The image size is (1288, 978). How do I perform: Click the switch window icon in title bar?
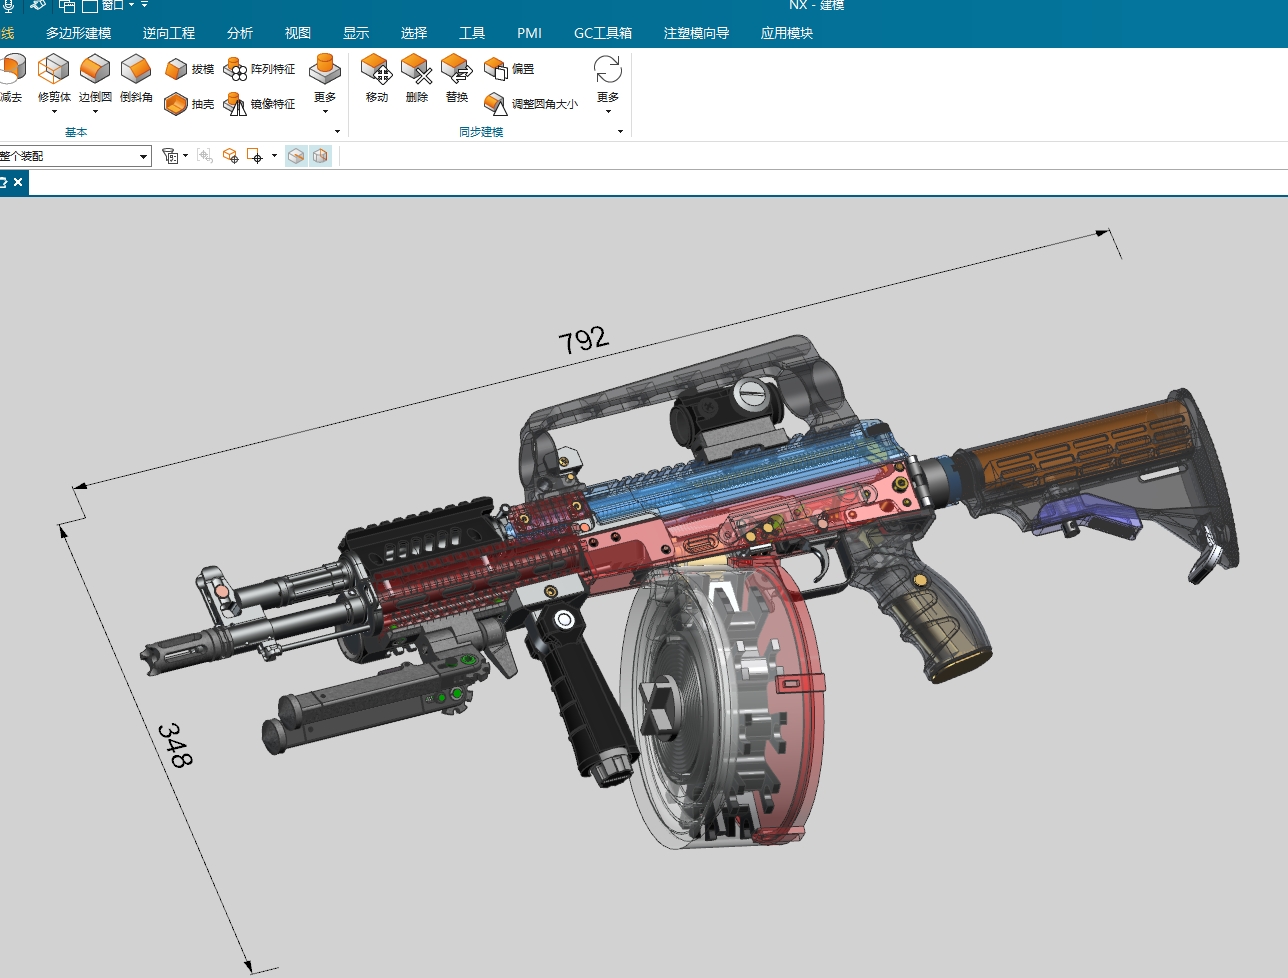(x=67, y=6)
